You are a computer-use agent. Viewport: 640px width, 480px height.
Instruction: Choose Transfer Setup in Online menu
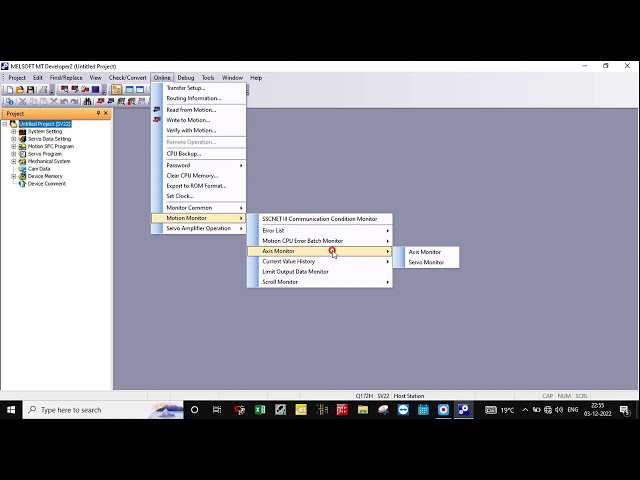click(198, 88)
